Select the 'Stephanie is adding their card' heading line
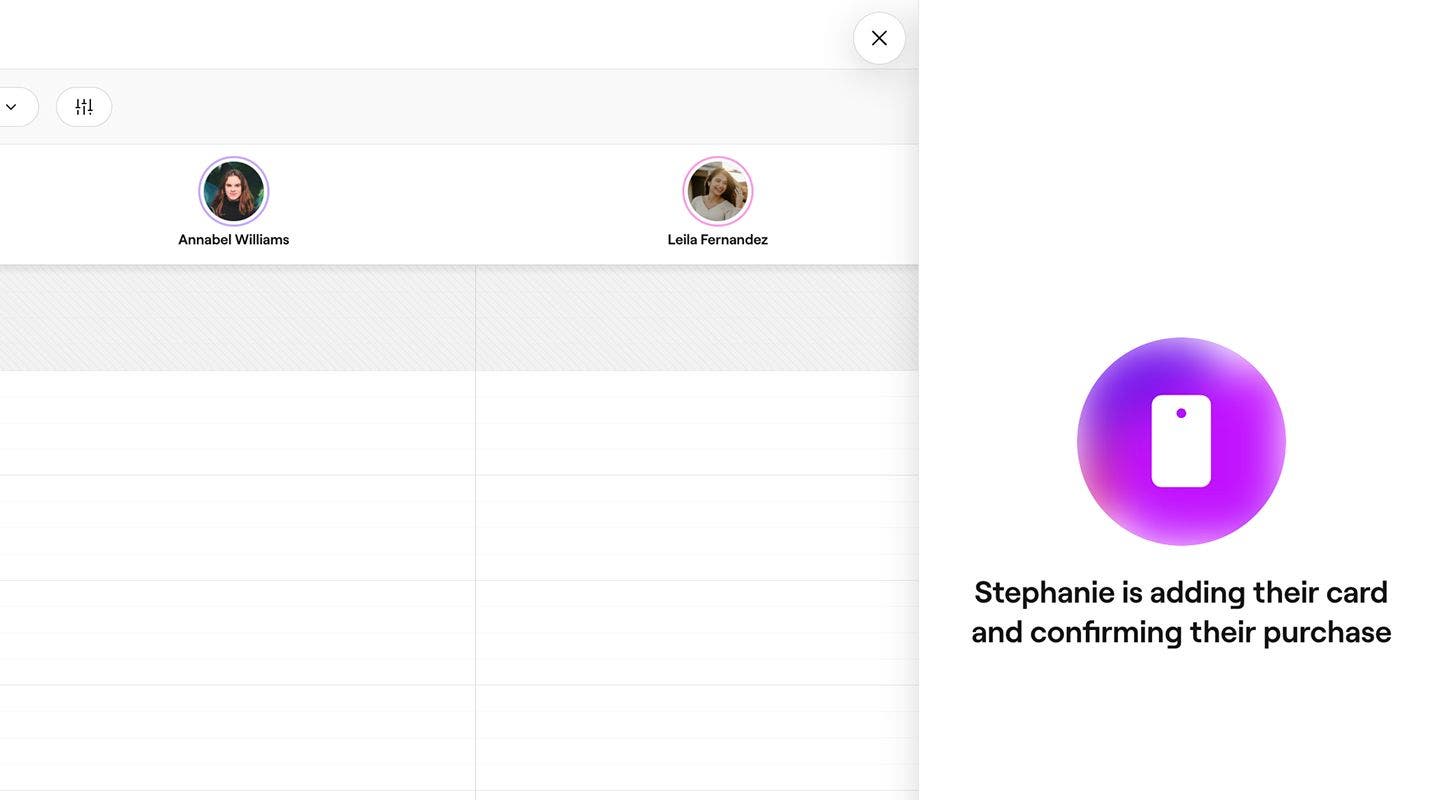This screenshot has height=800, width=1440. click(1181, 592)
